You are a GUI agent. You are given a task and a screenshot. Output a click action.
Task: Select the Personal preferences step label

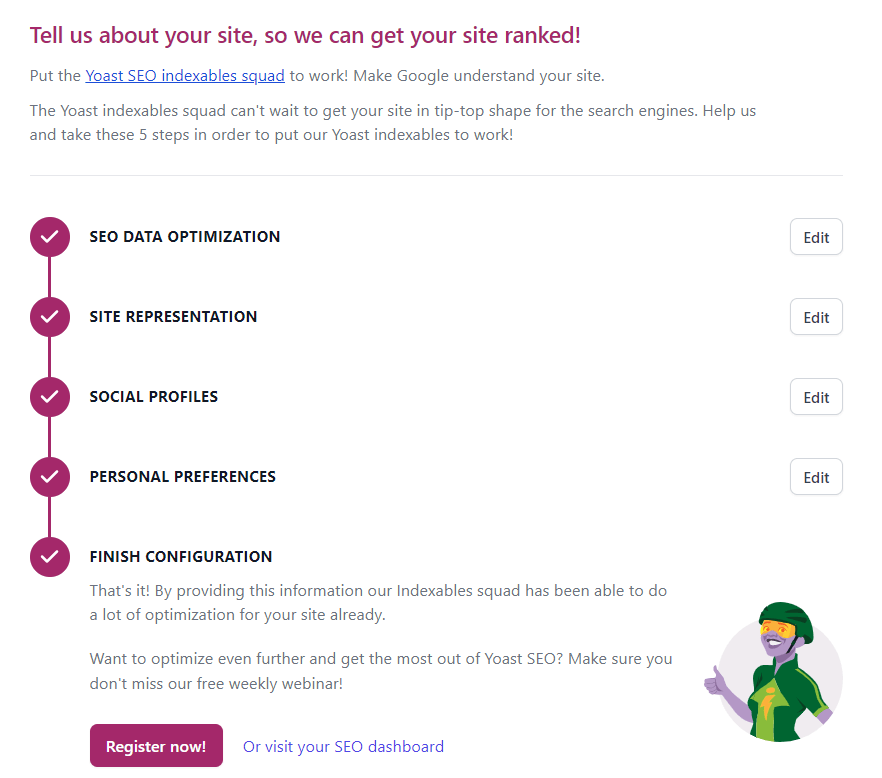pos(182,477)
